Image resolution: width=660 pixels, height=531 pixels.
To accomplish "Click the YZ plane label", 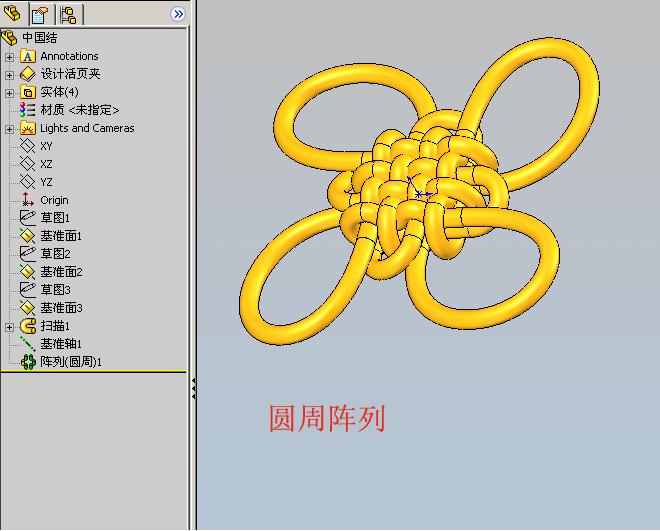I will (46, 183).
